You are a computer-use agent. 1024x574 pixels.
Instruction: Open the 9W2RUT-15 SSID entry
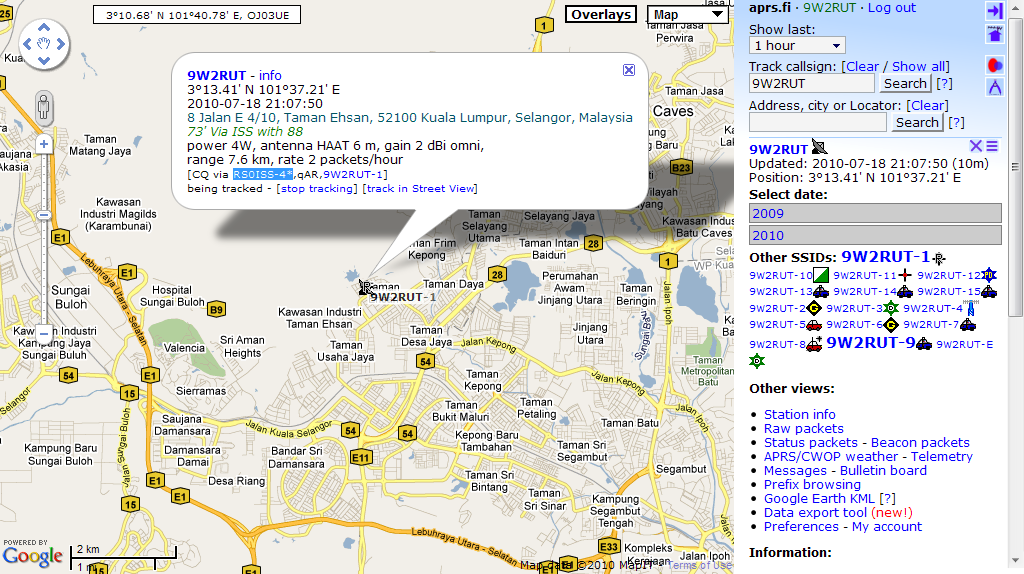click(949, 292)
